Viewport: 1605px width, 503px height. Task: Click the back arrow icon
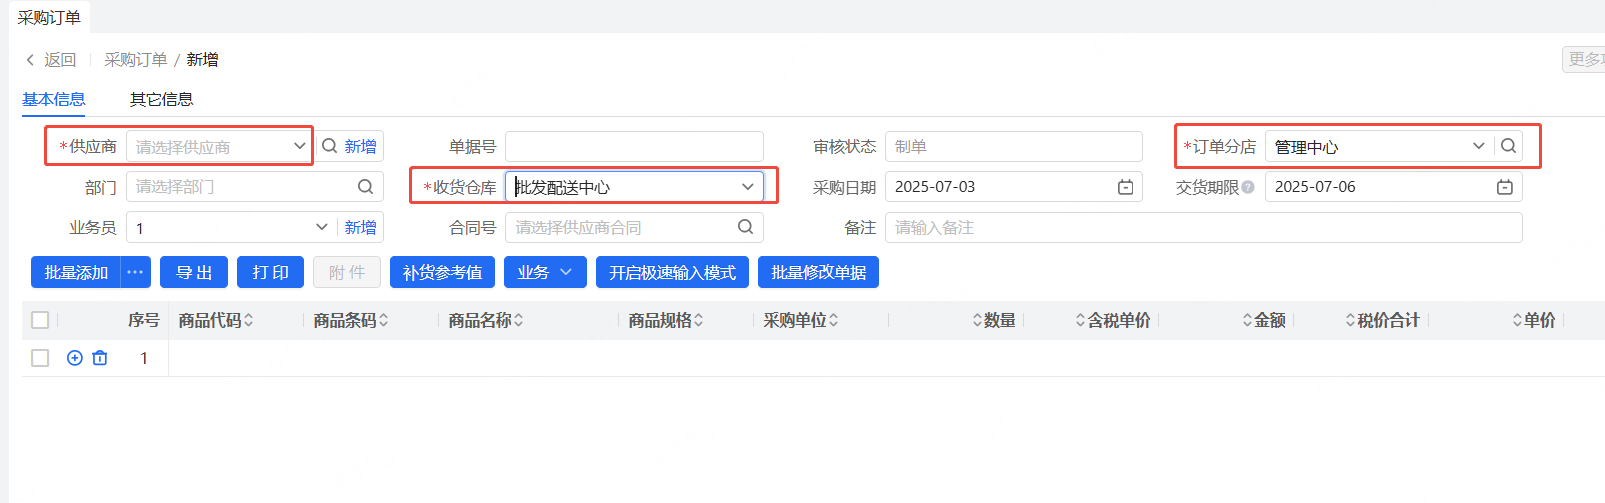click(x=30, y=60)
